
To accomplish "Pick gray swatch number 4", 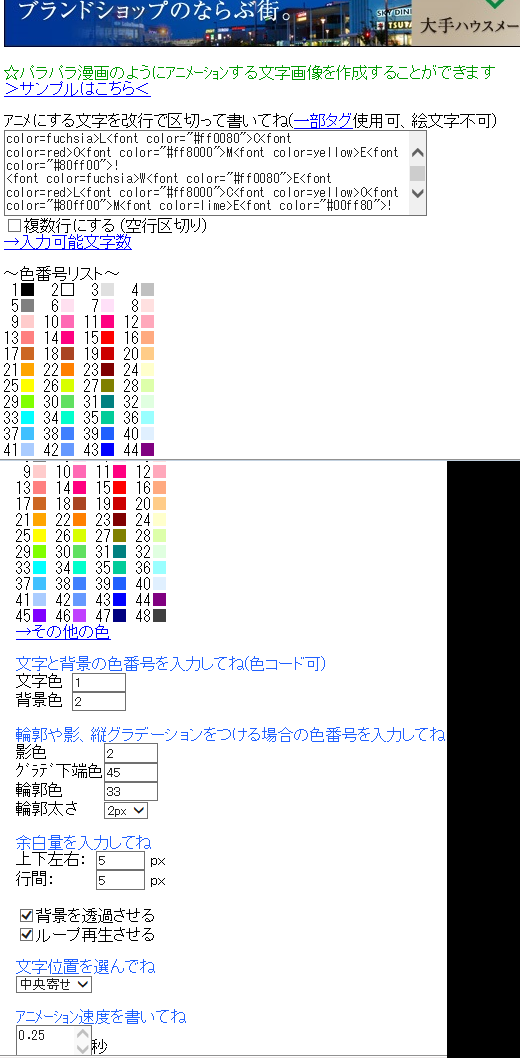I will pyautogui.click(x=148, y=289).
